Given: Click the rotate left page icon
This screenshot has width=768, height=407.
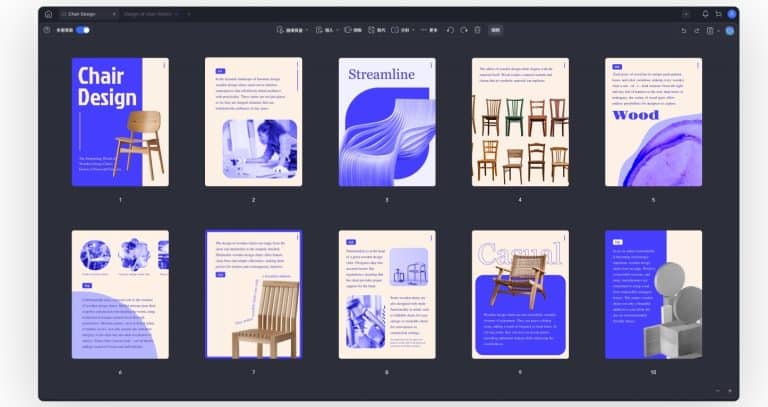Looking at the screenshot, I should (450, 31).
